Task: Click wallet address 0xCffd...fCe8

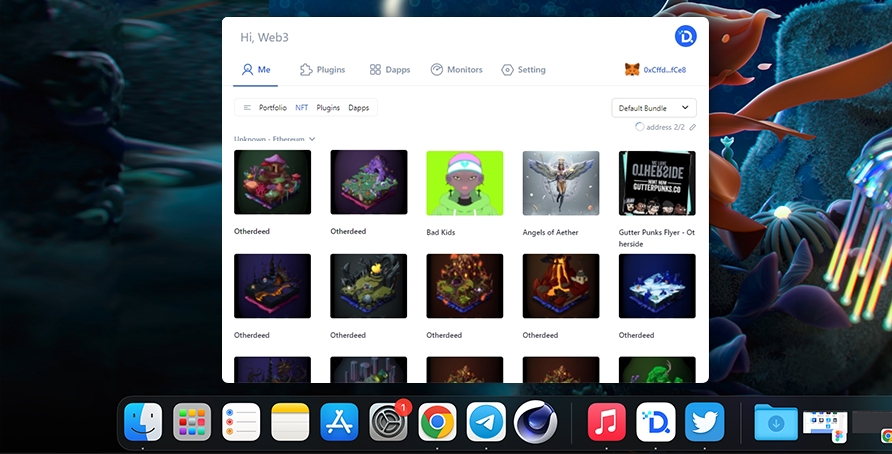Action: point(664,70)
